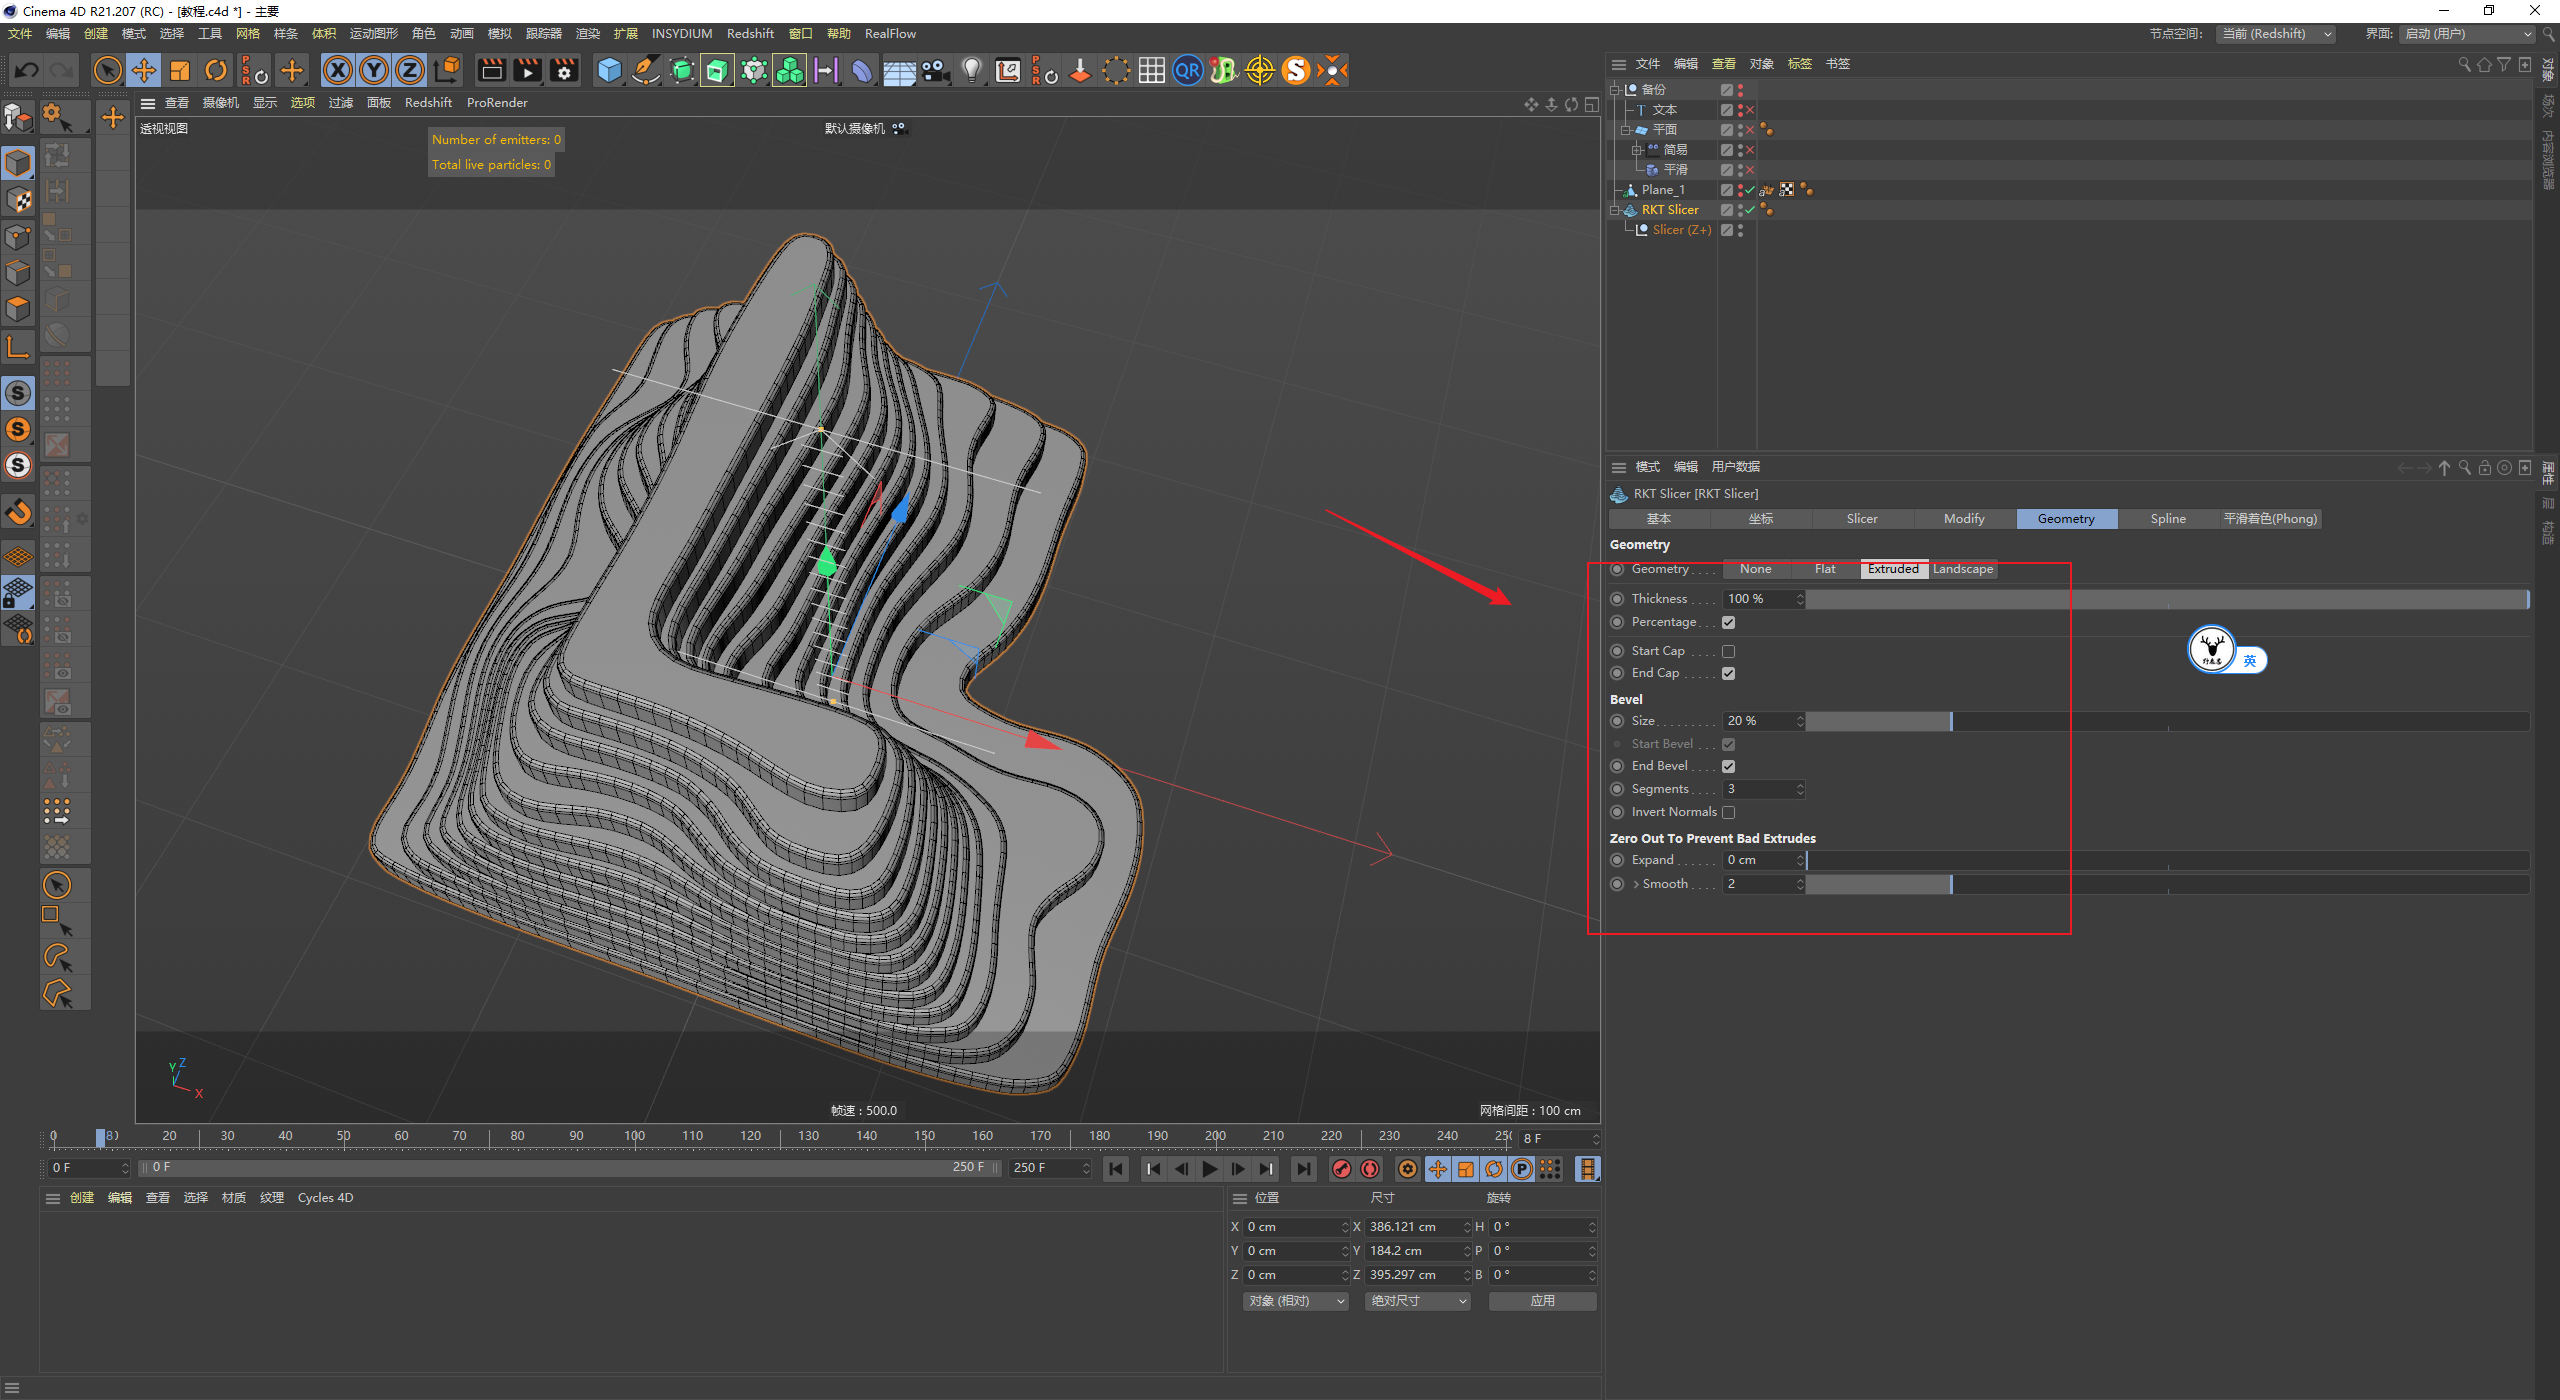Expand the RKT Slicer tree item
This screenshot has height=1400, width=2560.
coord(1610,207)
